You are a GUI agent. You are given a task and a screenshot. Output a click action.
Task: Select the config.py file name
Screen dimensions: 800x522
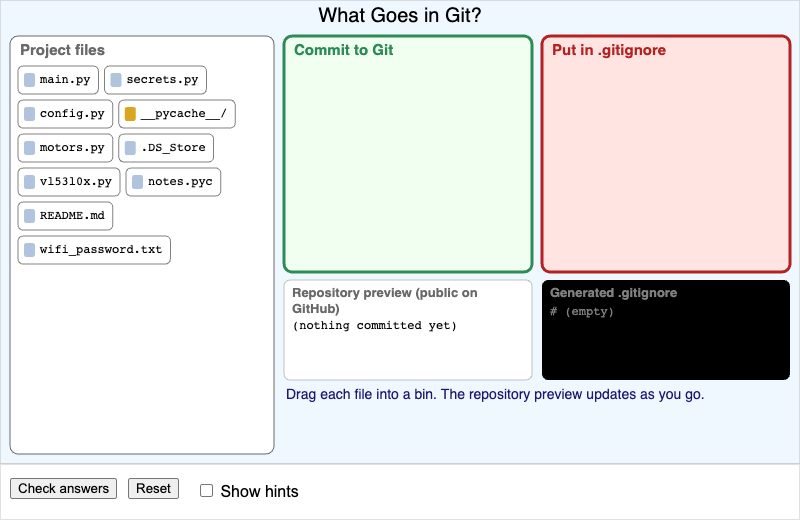(72, 114)
